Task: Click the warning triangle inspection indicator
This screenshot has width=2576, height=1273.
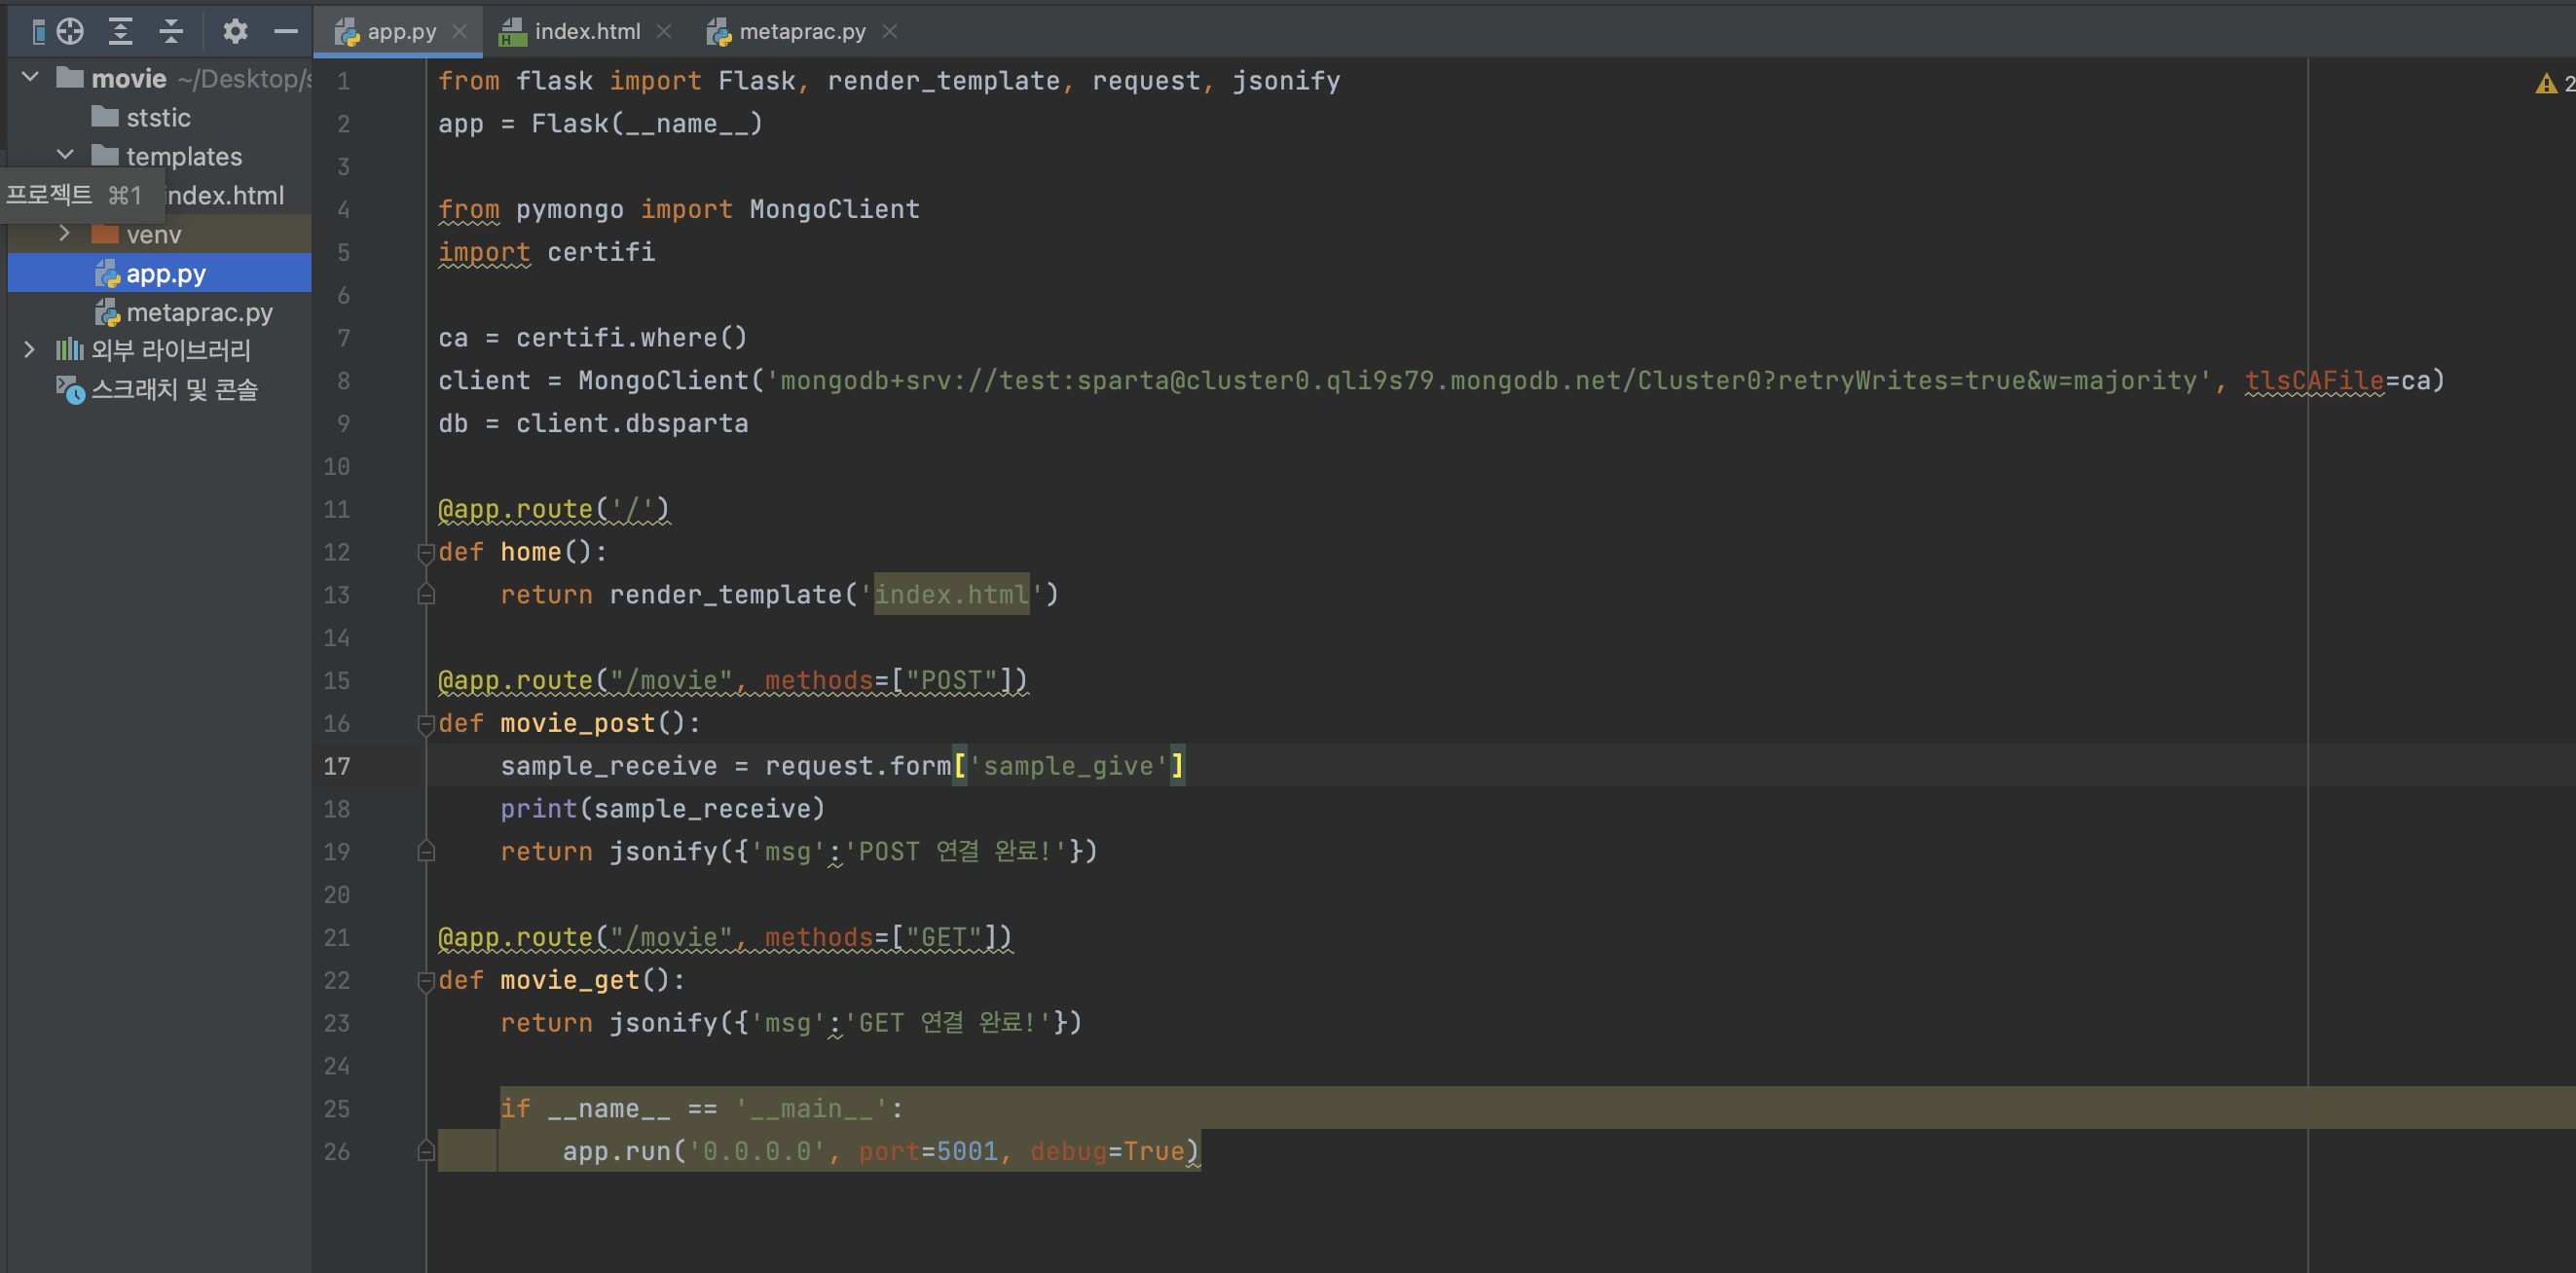Action: click(2546, 84)
